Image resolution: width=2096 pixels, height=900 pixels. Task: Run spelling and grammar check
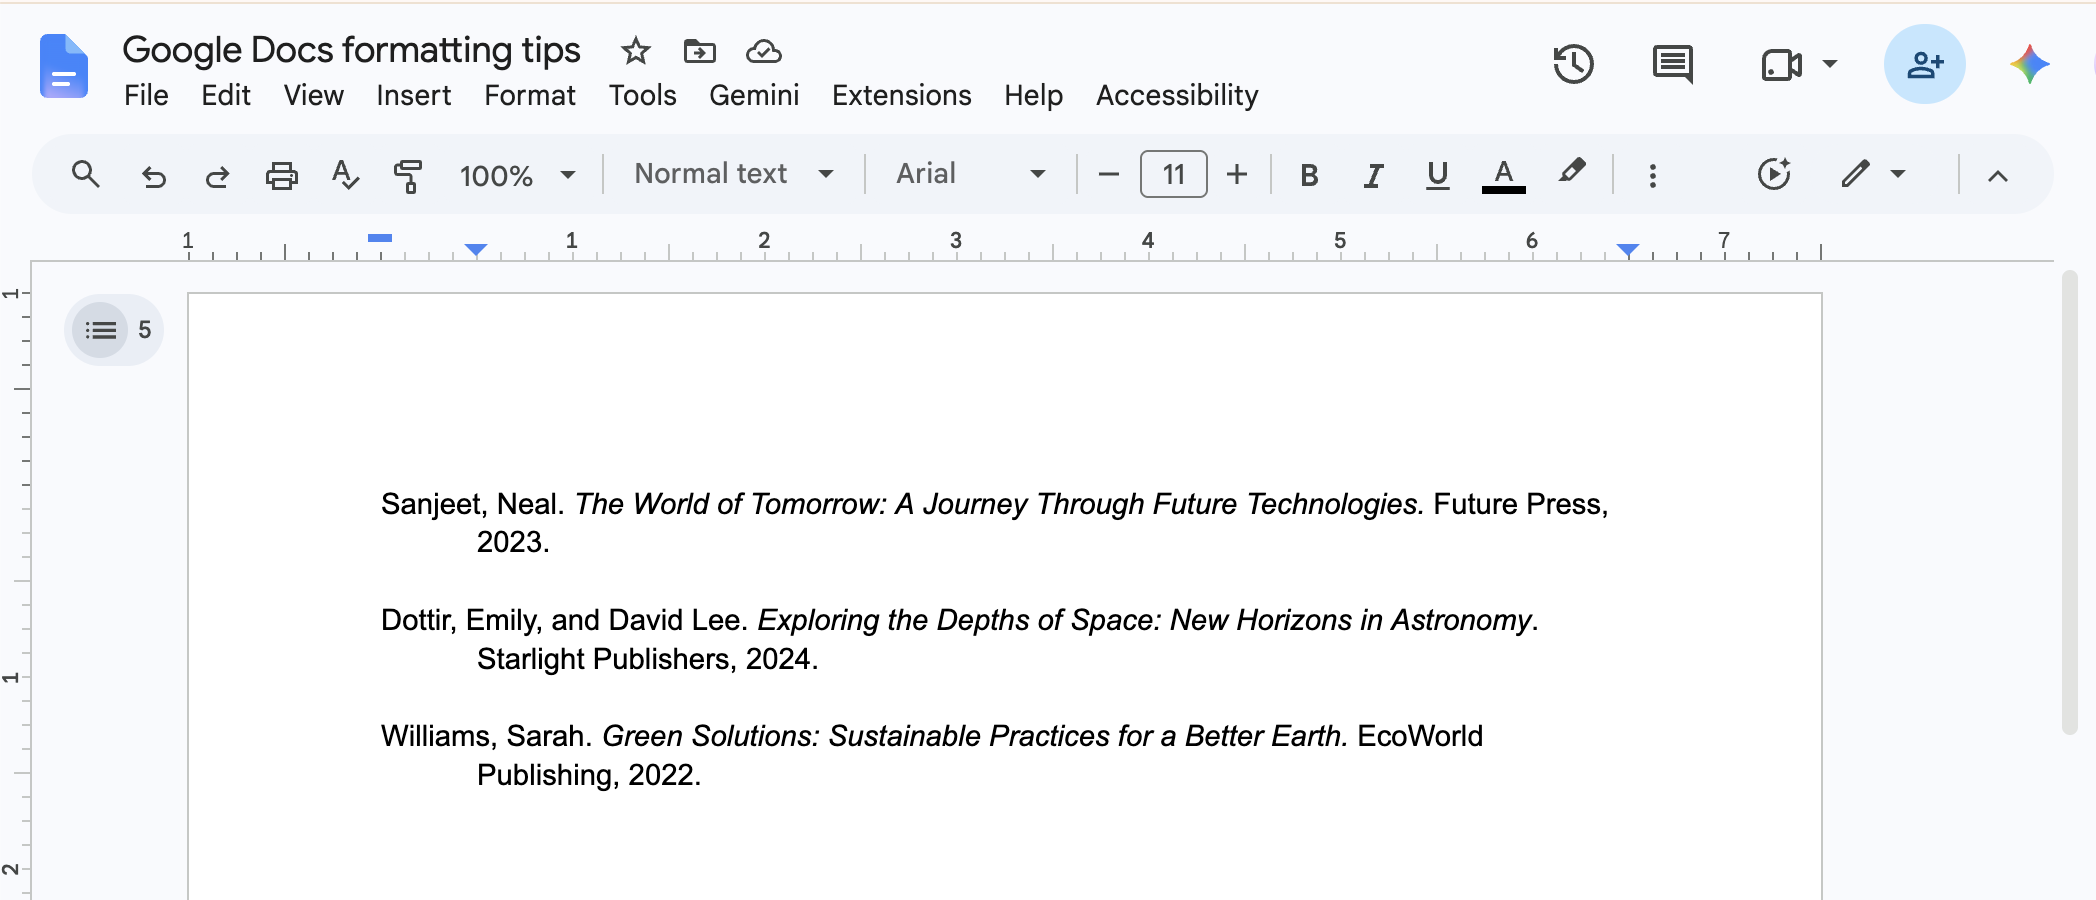coord(345,174)
